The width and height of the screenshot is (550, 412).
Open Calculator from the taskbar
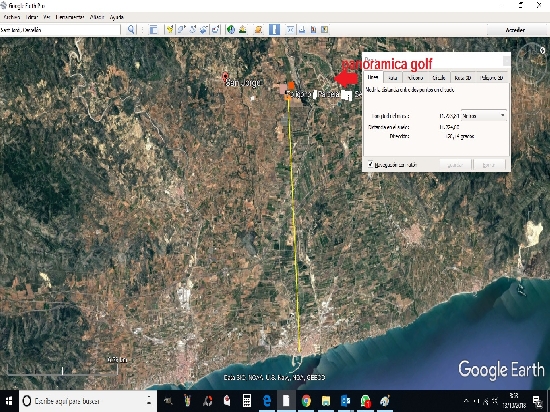(x=247, y=401)
